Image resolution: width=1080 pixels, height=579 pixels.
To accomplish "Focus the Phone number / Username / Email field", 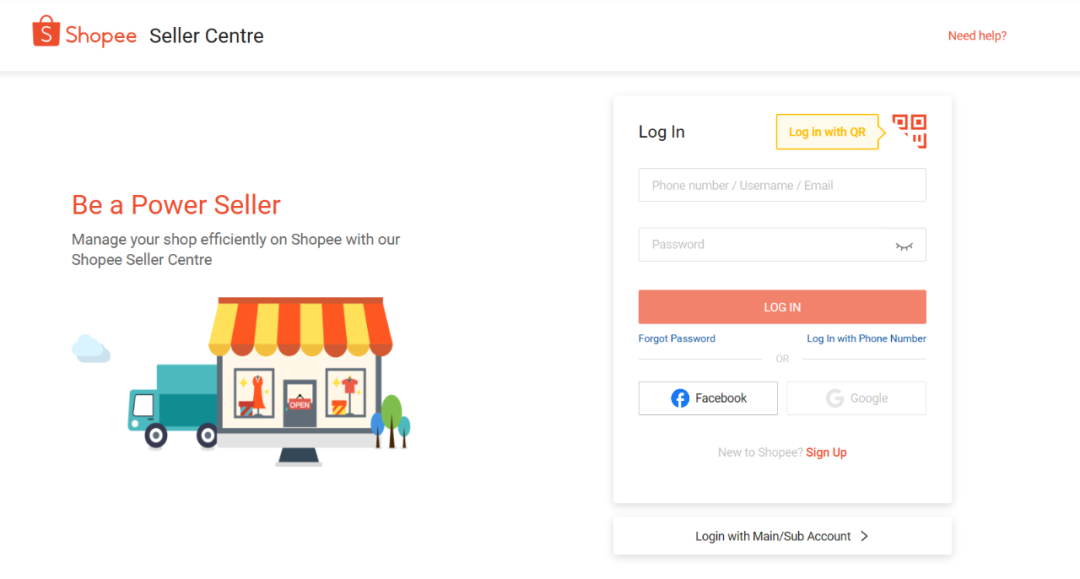I will [782, 185].
